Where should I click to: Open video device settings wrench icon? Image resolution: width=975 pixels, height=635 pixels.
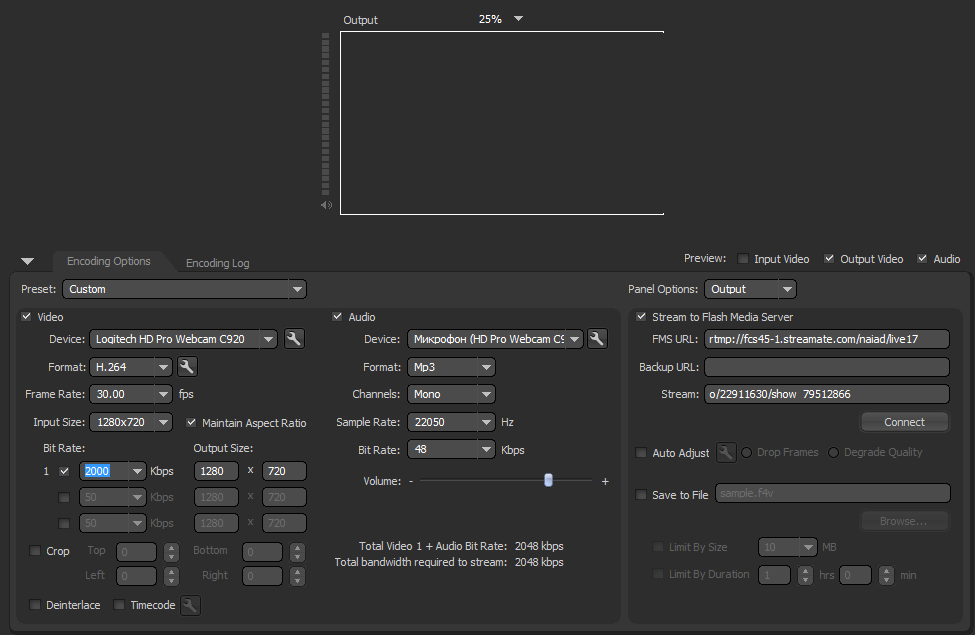coord(294,339)
